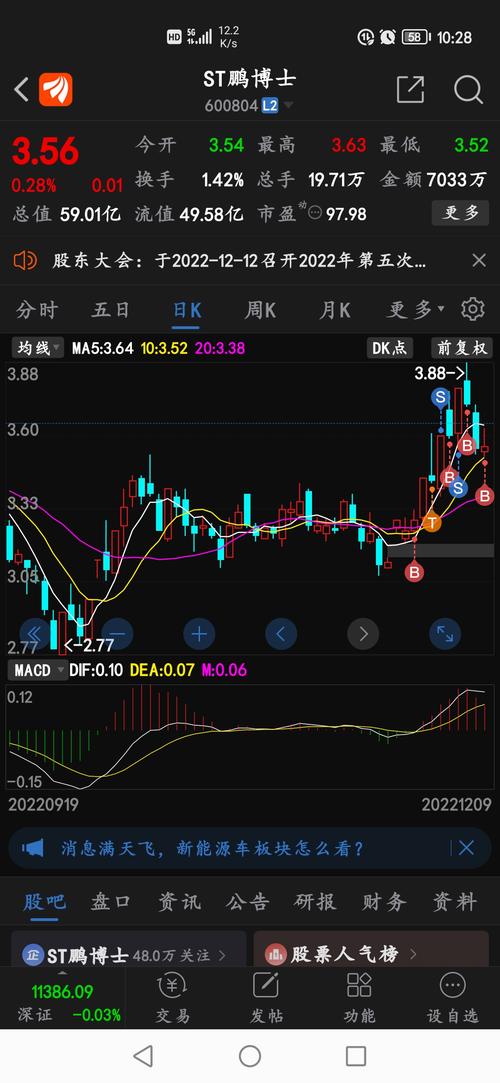
Task: Tap the orange T marker on chart
Action: (432, 522)
